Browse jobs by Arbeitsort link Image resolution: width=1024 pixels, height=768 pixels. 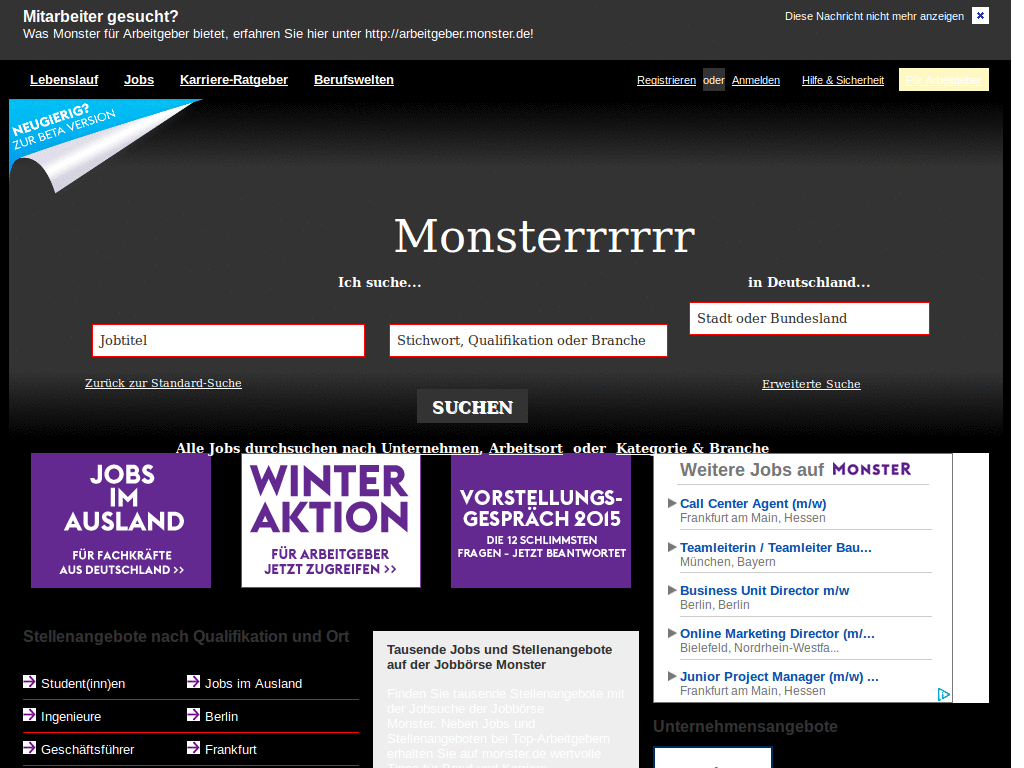526,448
